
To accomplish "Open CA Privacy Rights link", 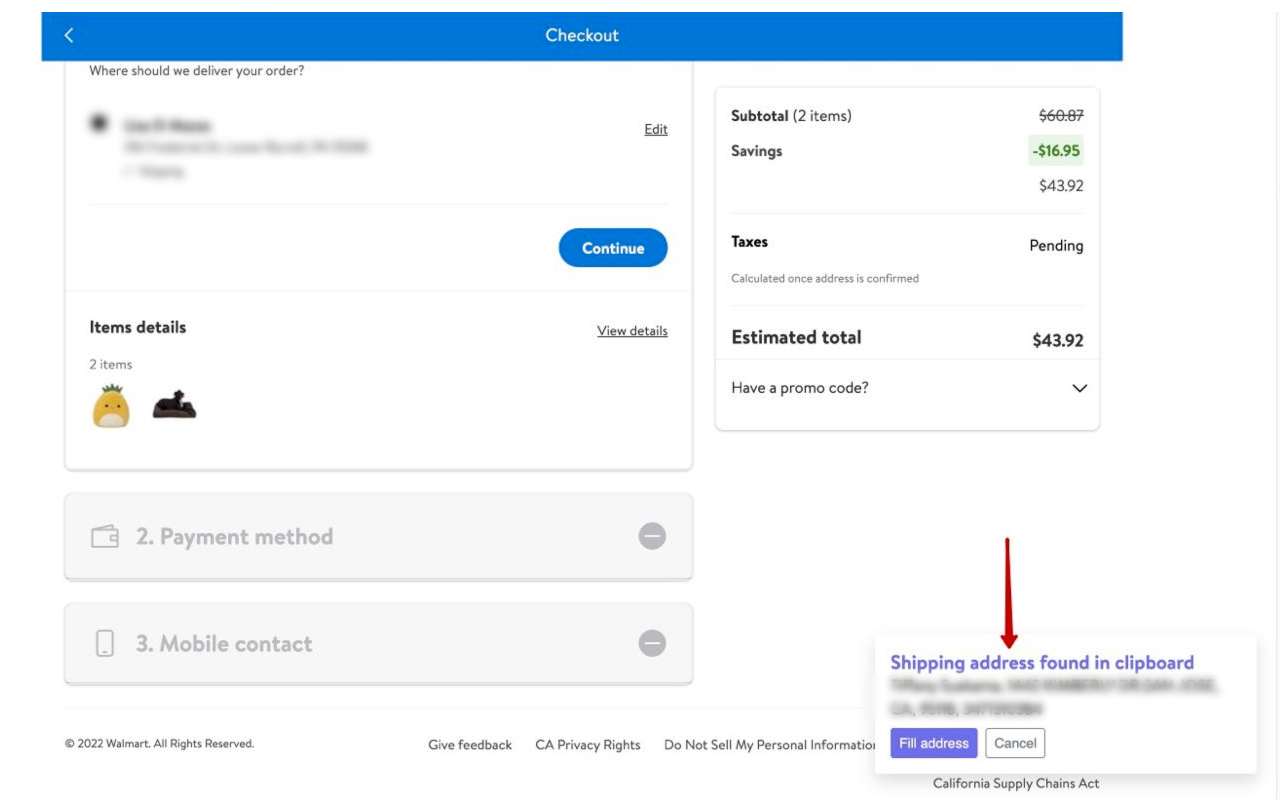I will [x=588, y=745].
